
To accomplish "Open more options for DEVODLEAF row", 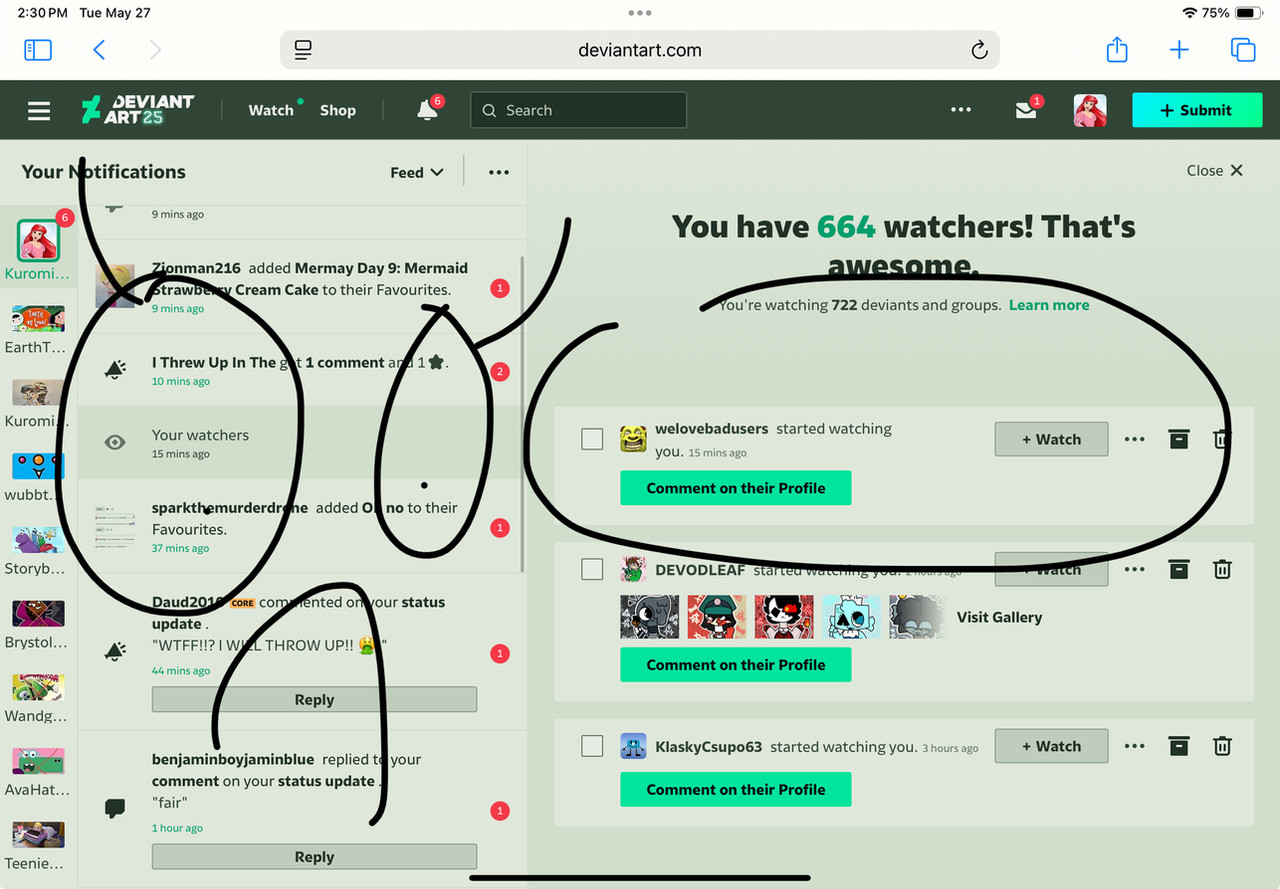I will (x=1134, y=570).
